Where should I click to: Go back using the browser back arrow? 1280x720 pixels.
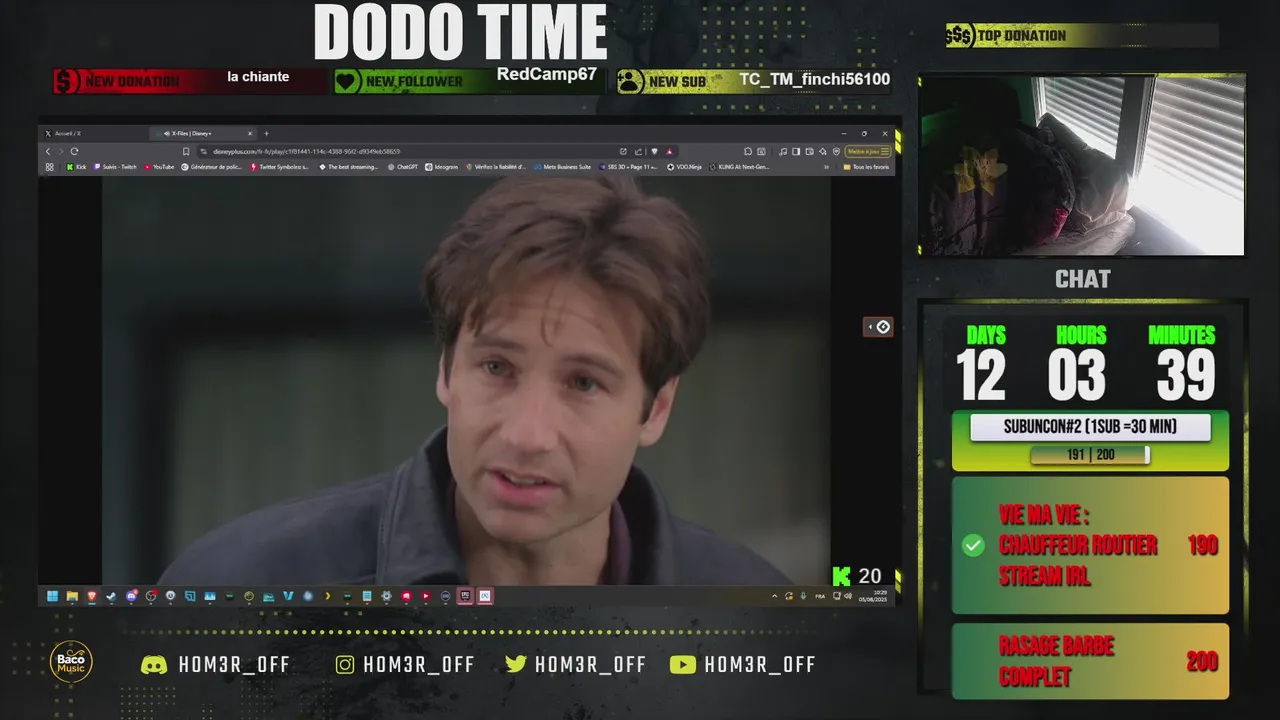(x=48, y=151)
